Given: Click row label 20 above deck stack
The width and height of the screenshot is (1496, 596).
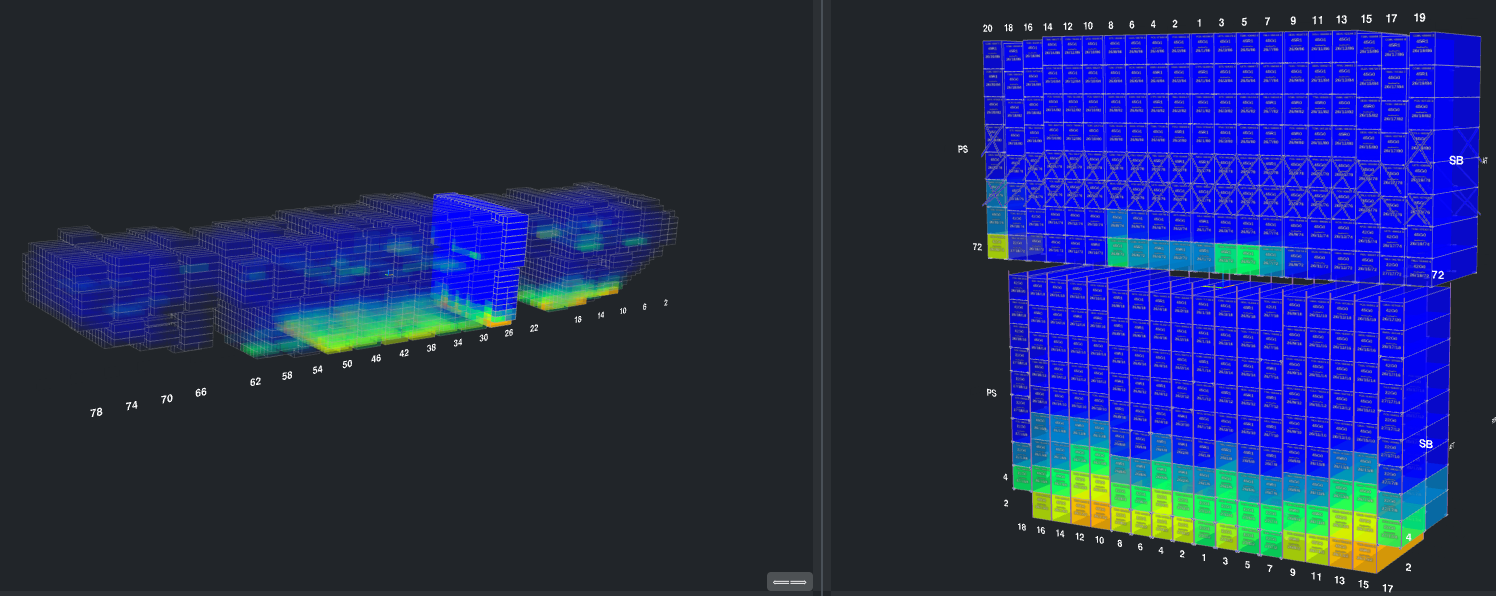Looking at the screenshot, I should (x=988, y=29).
